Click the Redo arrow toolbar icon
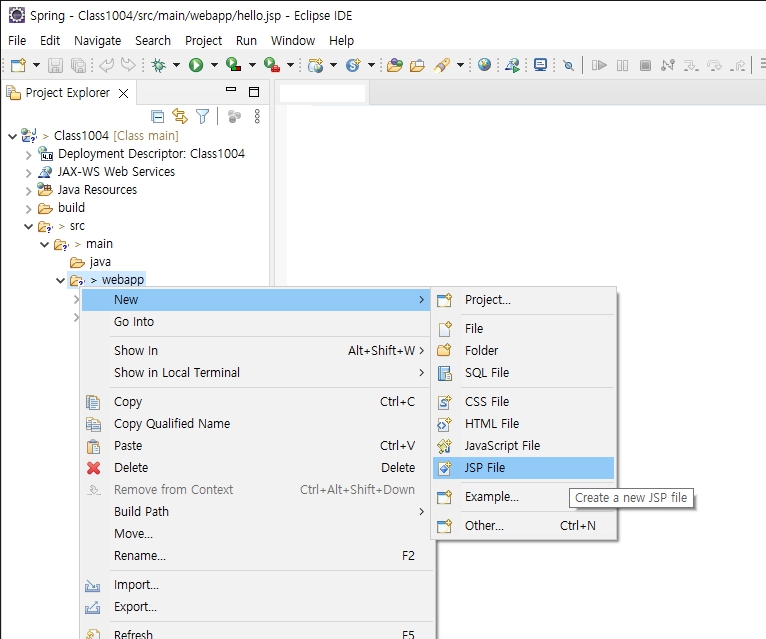The width and height of the screenshot is (766, 639). point(128,65)
